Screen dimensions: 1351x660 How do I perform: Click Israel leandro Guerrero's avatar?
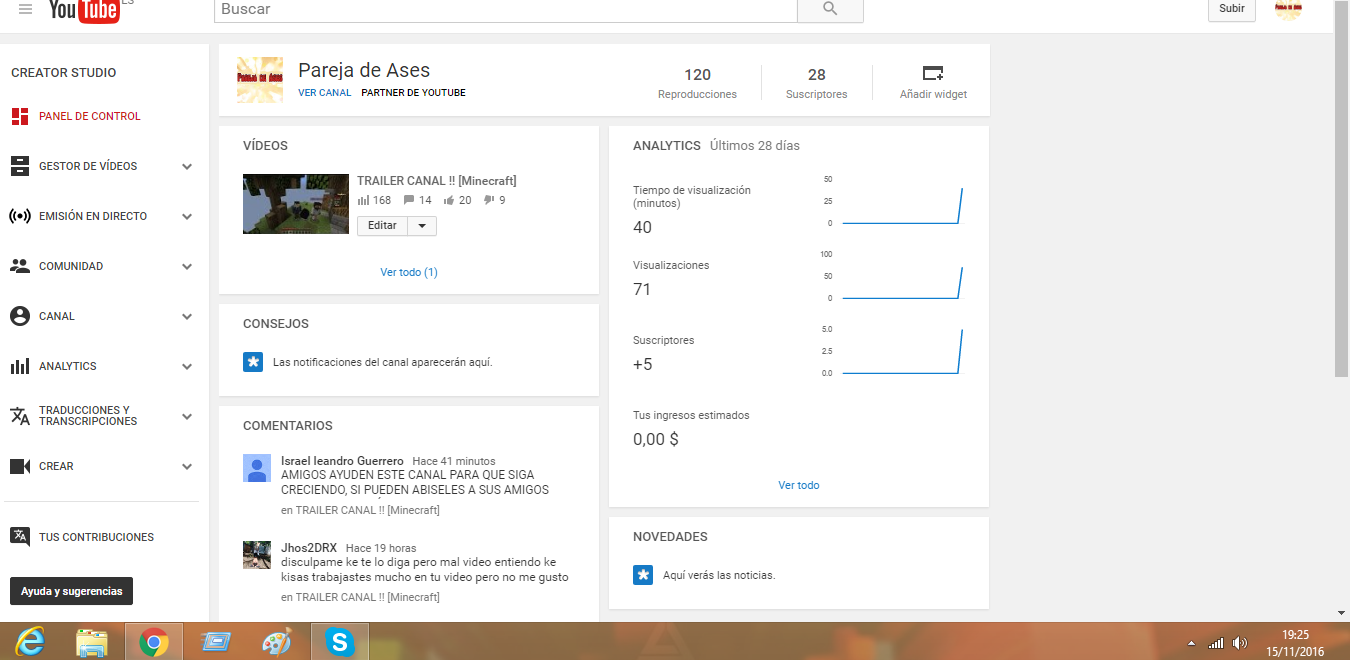tap(257, 468)
